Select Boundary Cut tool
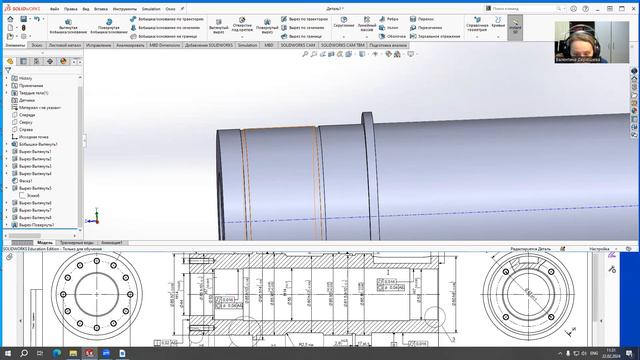The height and width of the screenshot is (360, 640). [x=302, y=36]
